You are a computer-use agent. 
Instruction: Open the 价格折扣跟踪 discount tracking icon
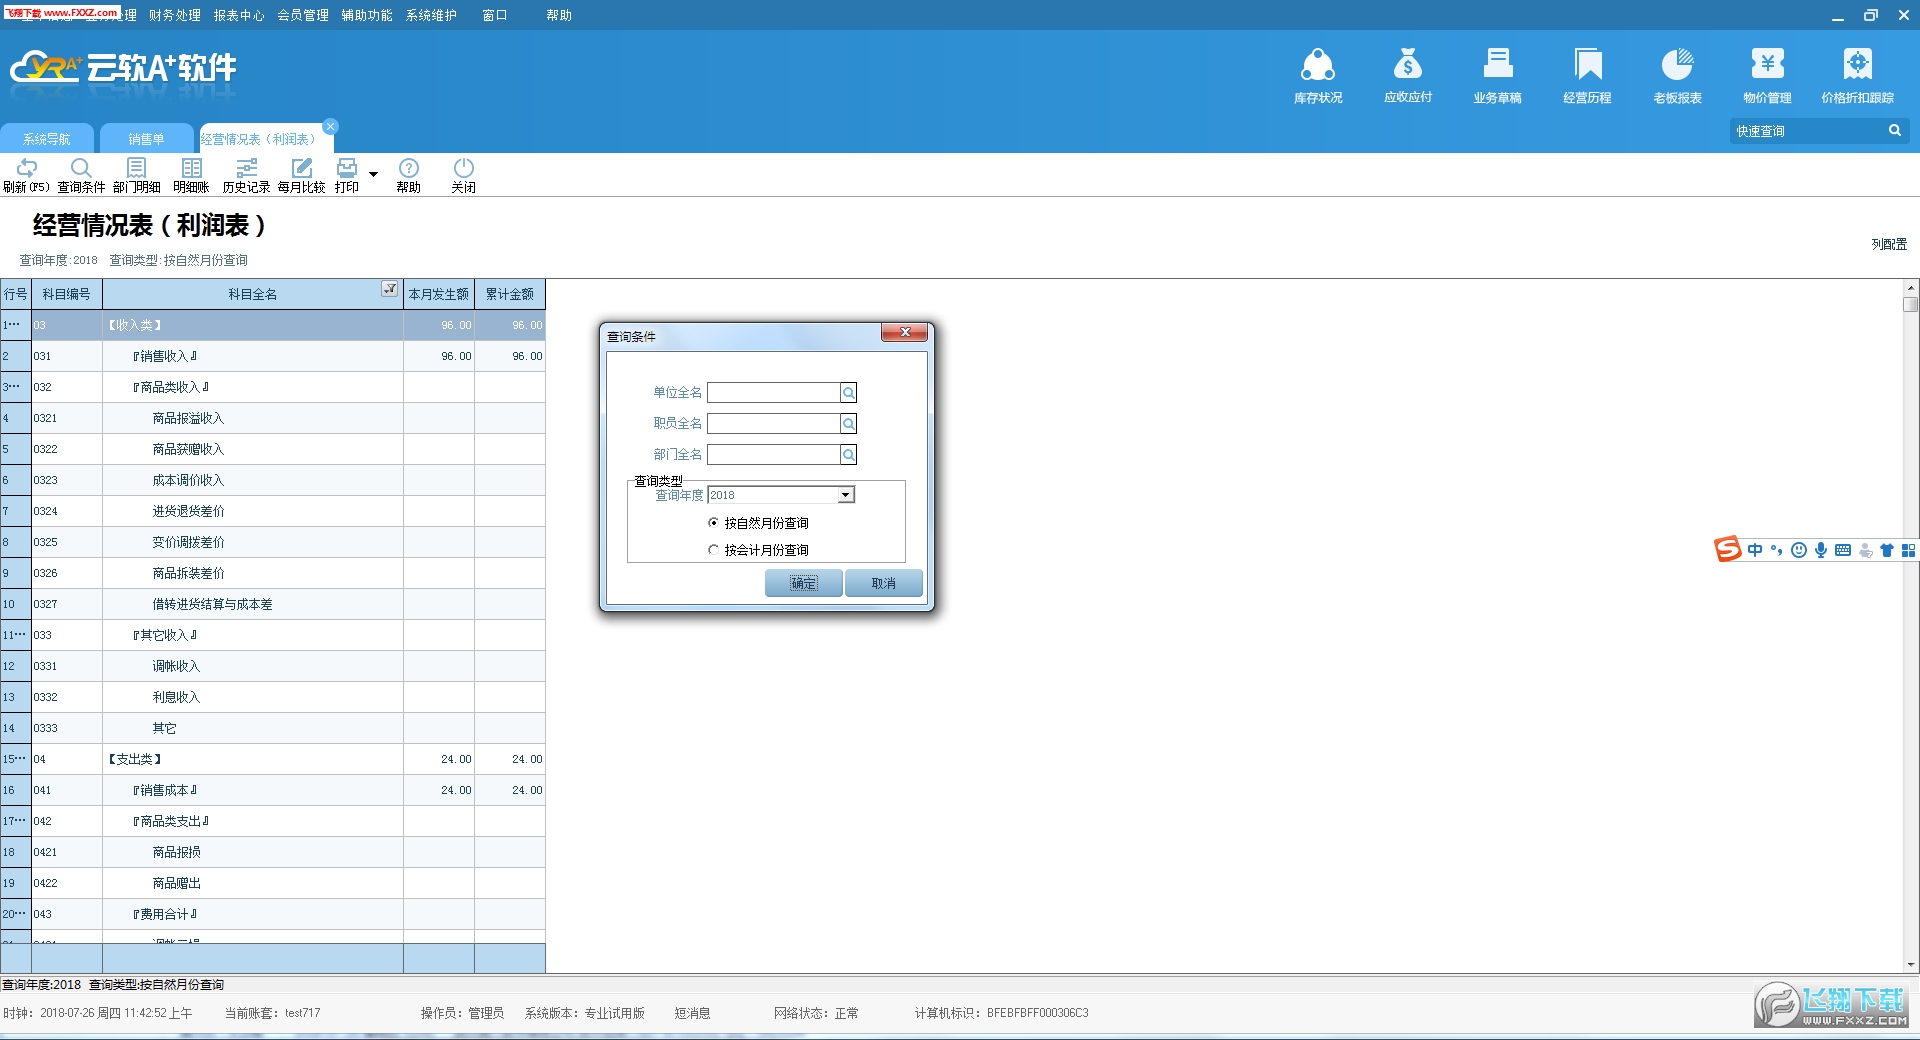(x=1857, y=75)
